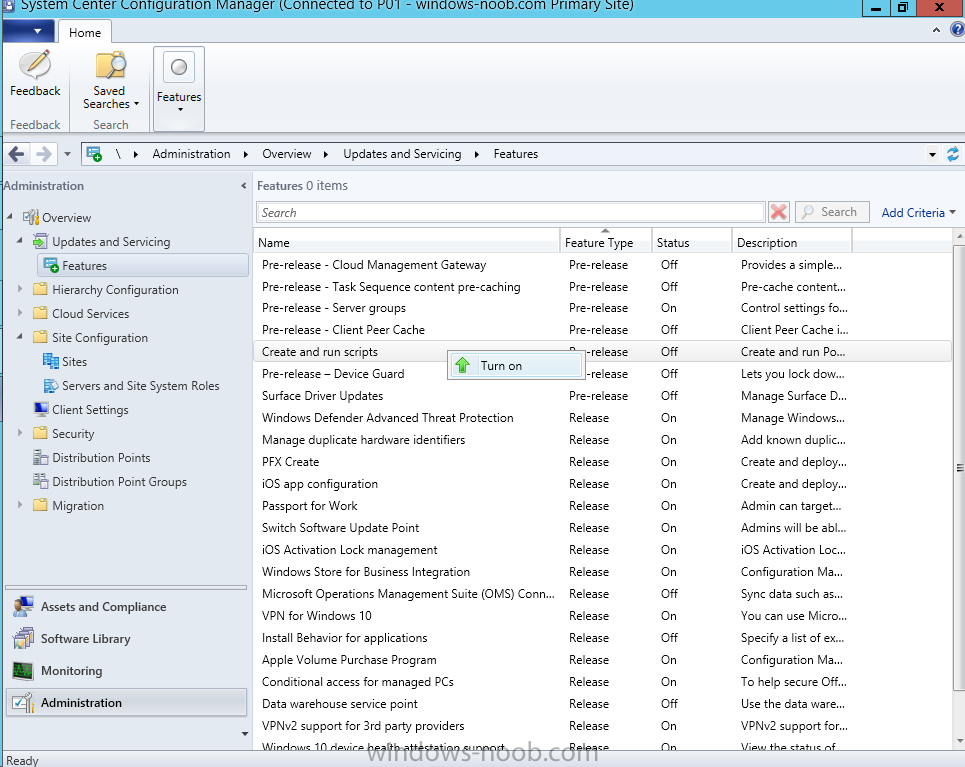Click the Sites icon in tree
The width and height of the screenshot is (965, 767).
click(x=50, y=361)
